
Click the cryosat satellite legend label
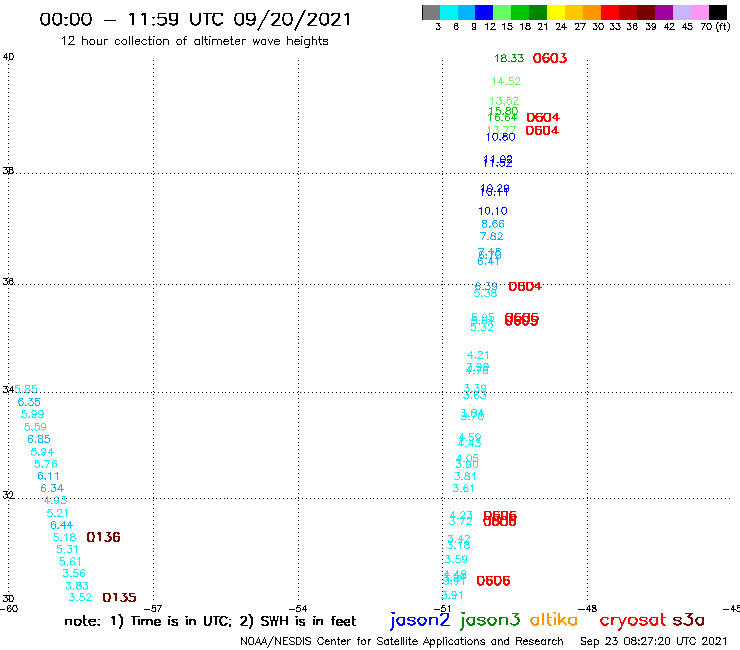click(x=632, y=620)
